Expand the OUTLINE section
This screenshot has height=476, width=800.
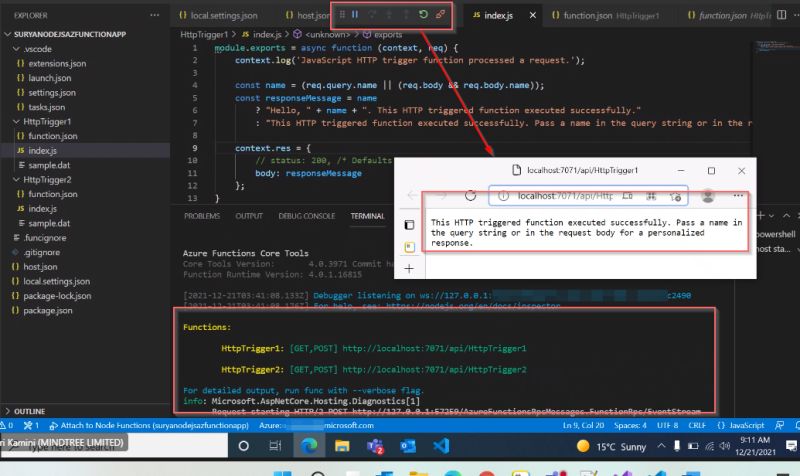coord(30,411)
